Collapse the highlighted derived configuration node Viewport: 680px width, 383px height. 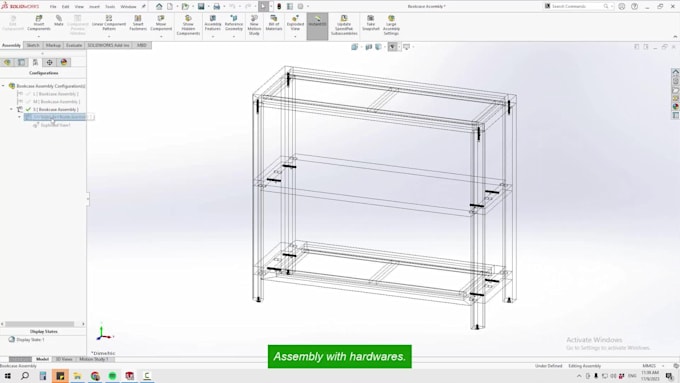[20, 117]
